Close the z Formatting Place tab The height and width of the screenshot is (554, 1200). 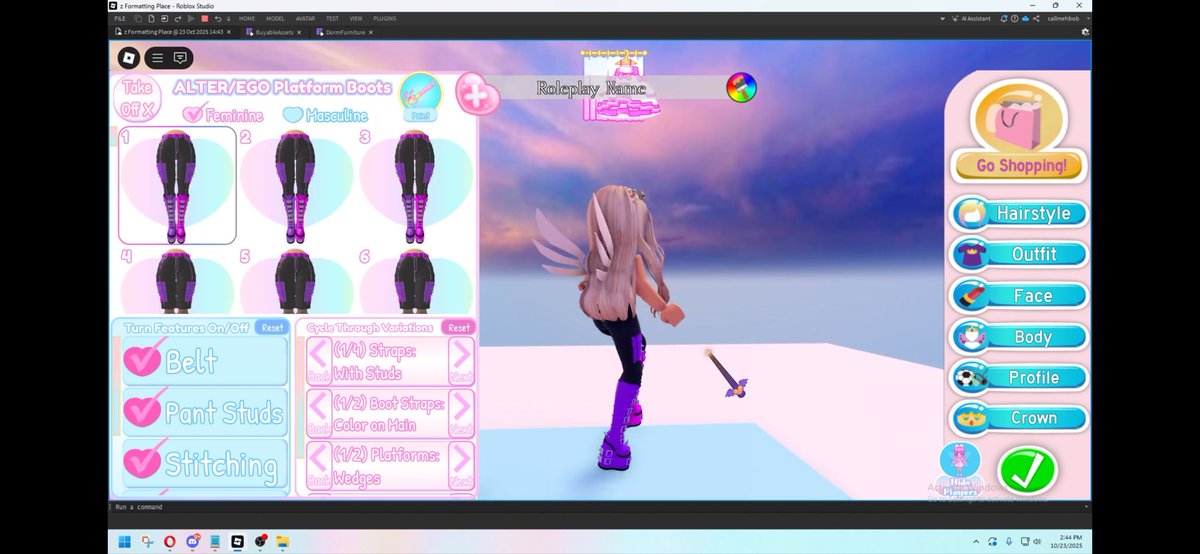click(x=229, y=32)
